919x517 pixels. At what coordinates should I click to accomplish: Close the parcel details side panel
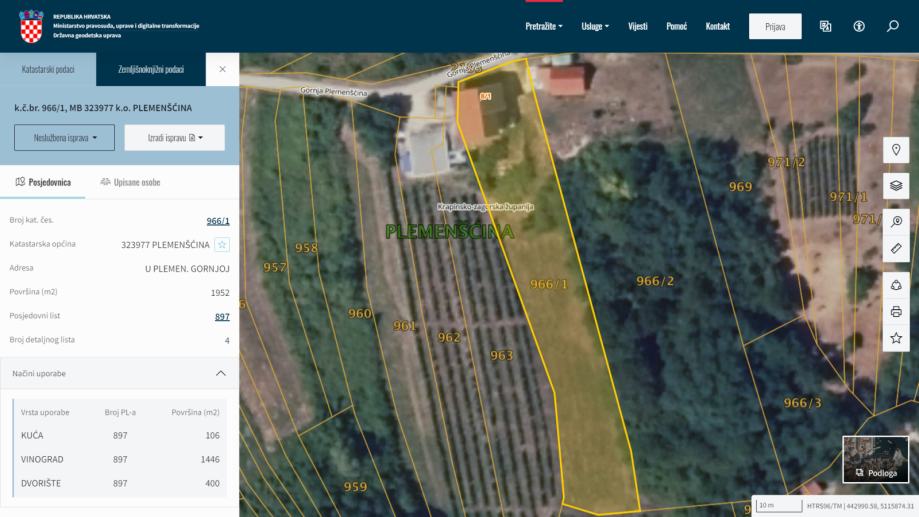(222, 69)
